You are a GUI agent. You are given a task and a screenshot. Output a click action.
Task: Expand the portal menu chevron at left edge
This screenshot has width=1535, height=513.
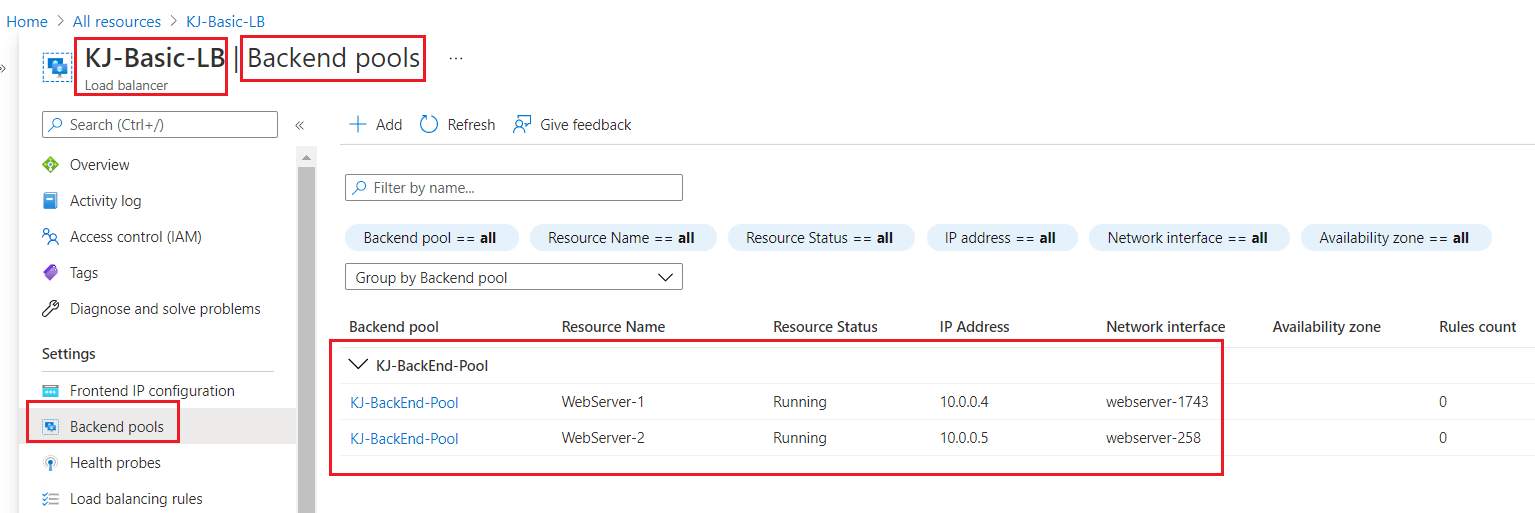click(x=3, y=68)
